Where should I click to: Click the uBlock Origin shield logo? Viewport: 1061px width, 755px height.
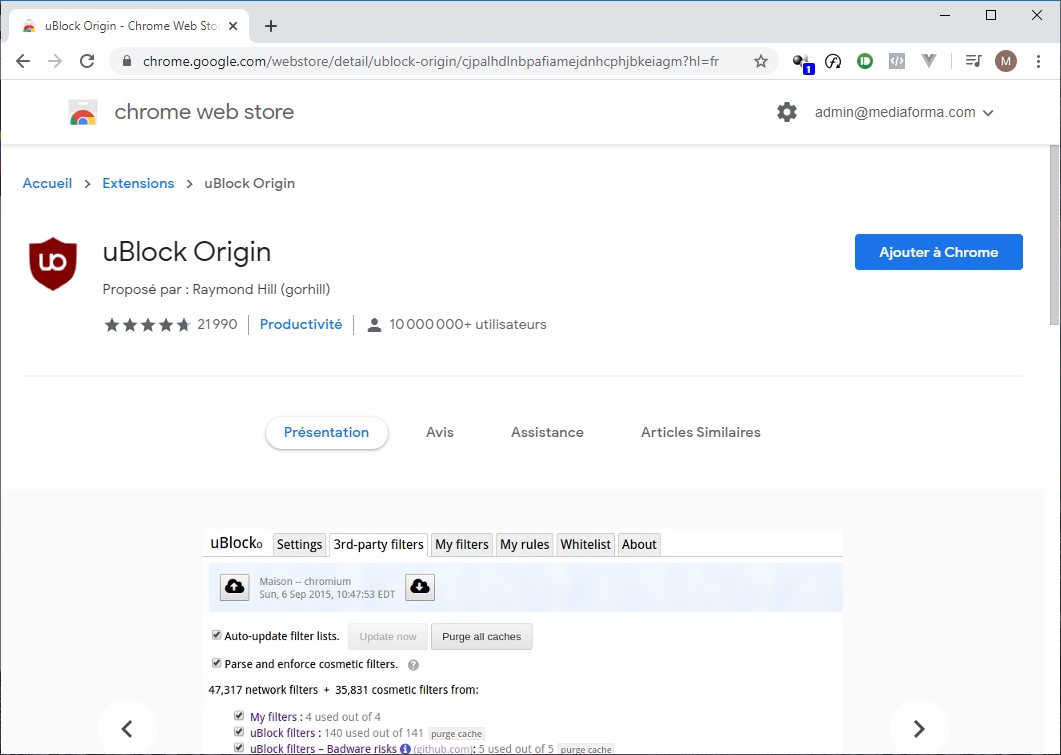coord(53,264)
